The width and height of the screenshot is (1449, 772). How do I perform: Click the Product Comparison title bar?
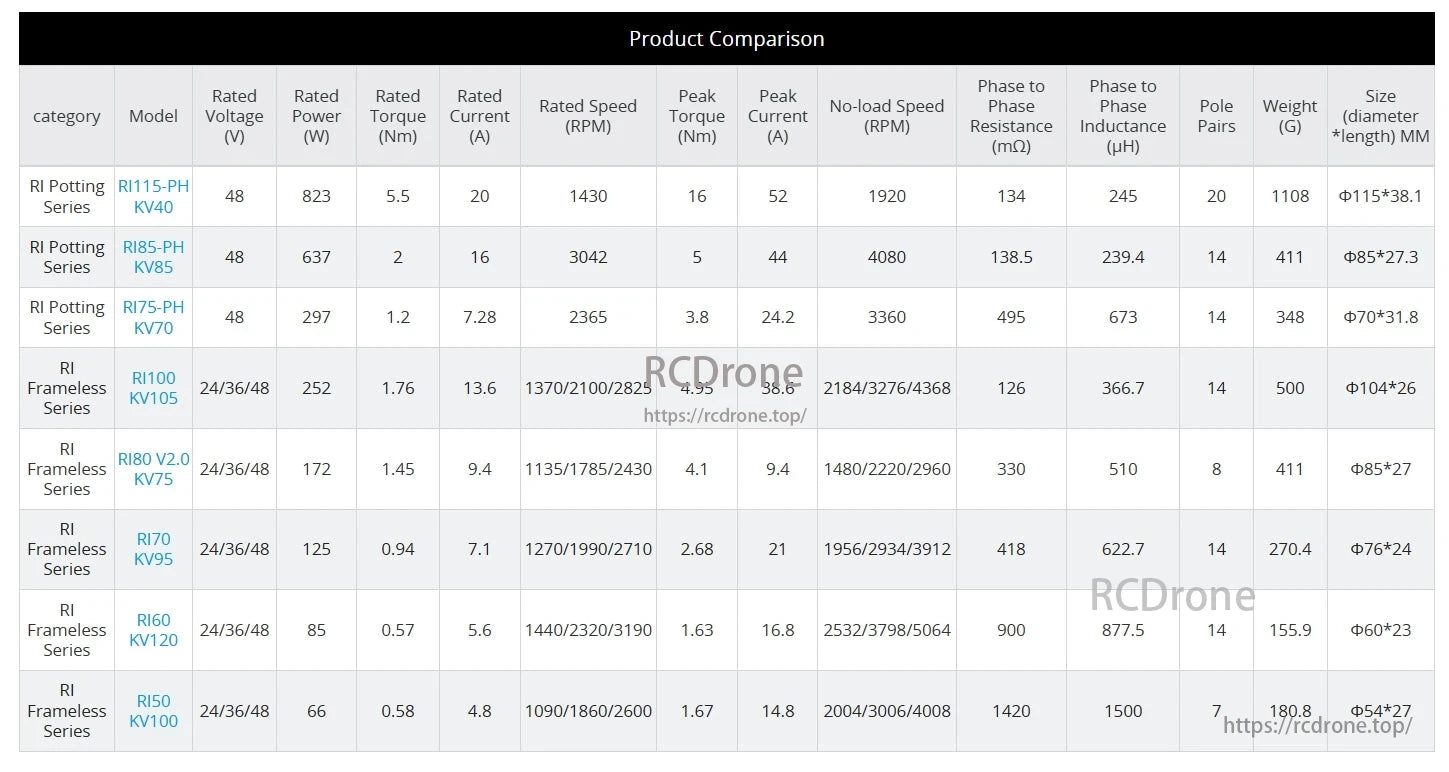727,38
